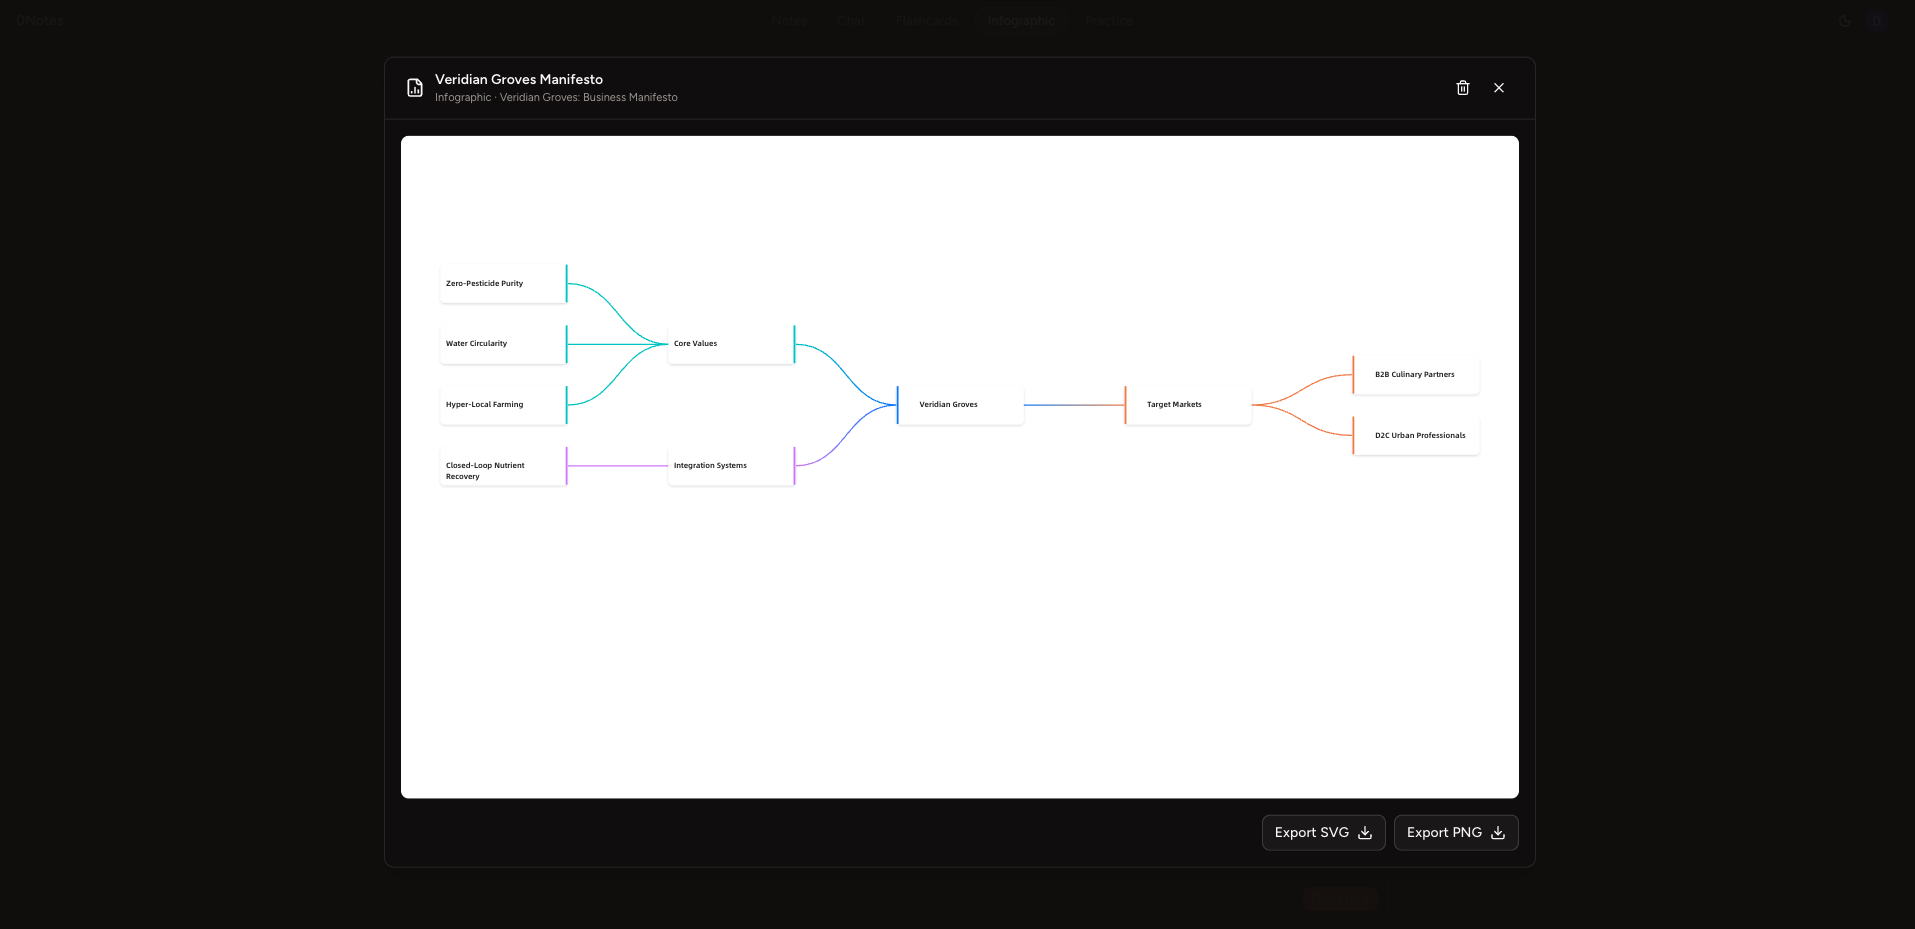
Task: Select the Target Markets node
Action: click(x=1188, y=404)
